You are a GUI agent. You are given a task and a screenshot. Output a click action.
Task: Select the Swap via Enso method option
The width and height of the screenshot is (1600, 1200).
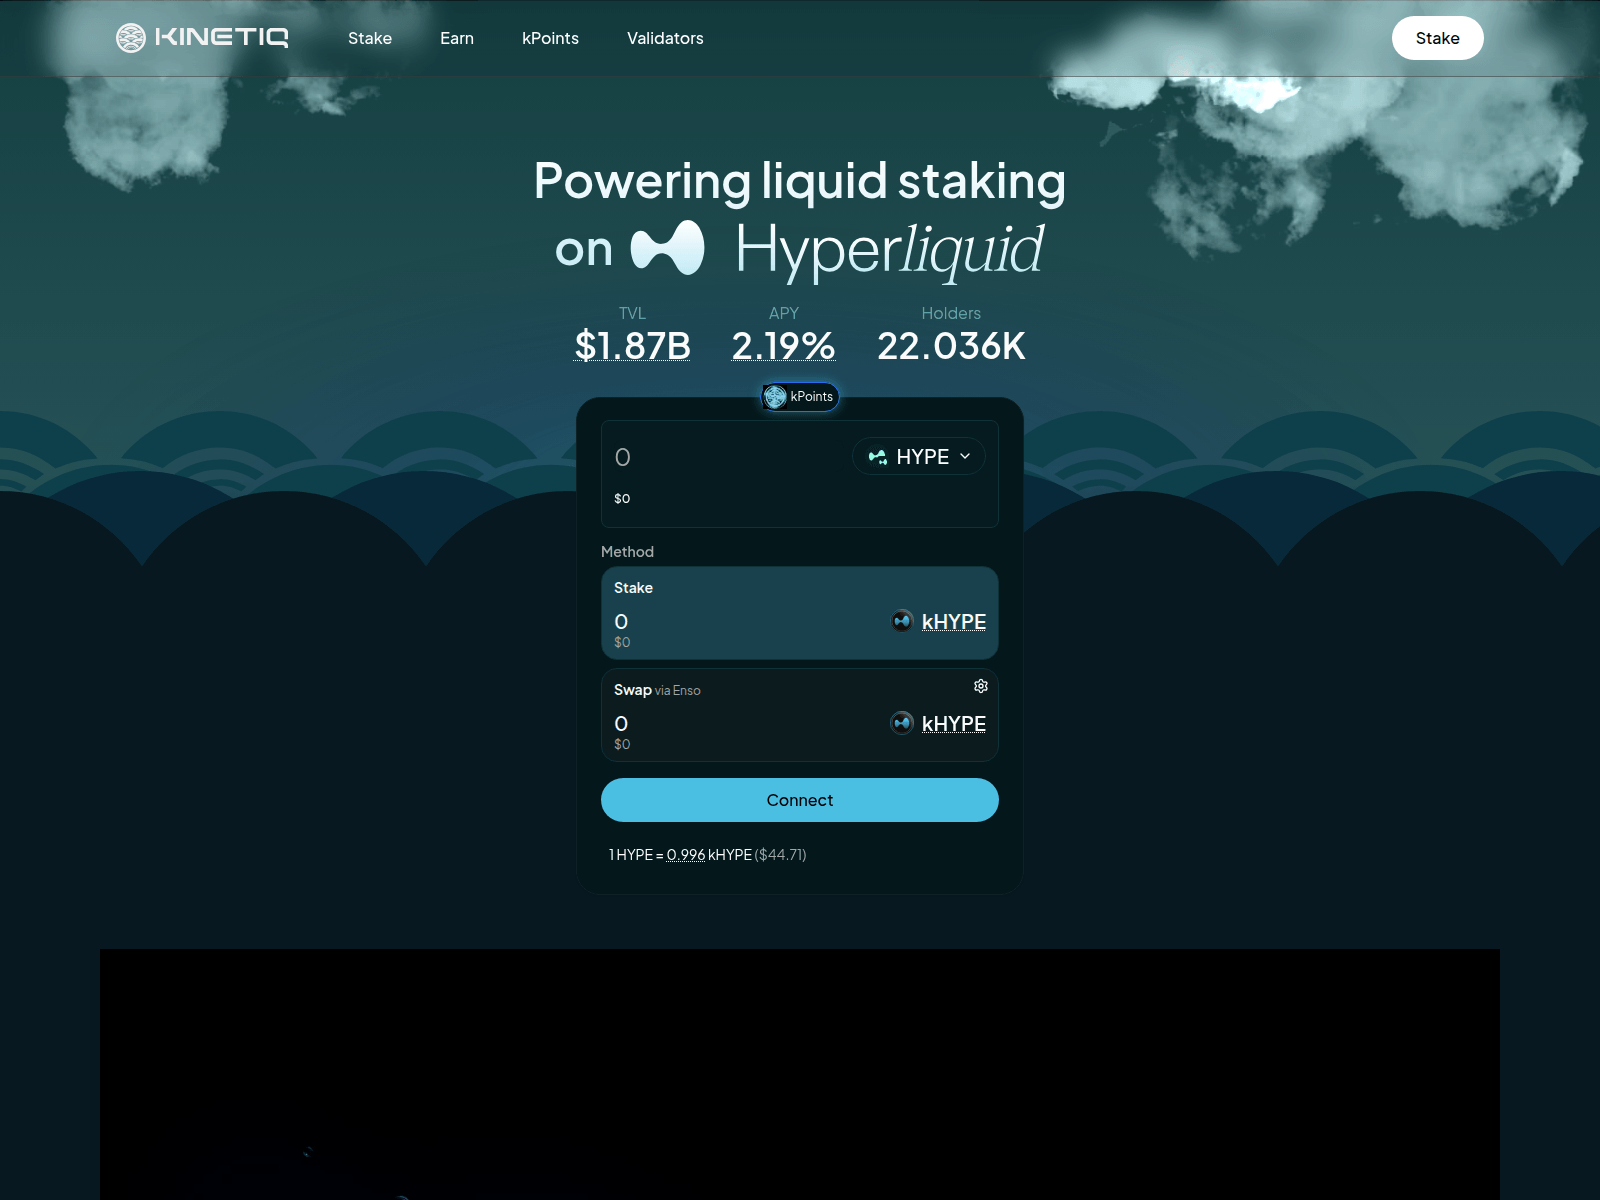tap(800, 715)
